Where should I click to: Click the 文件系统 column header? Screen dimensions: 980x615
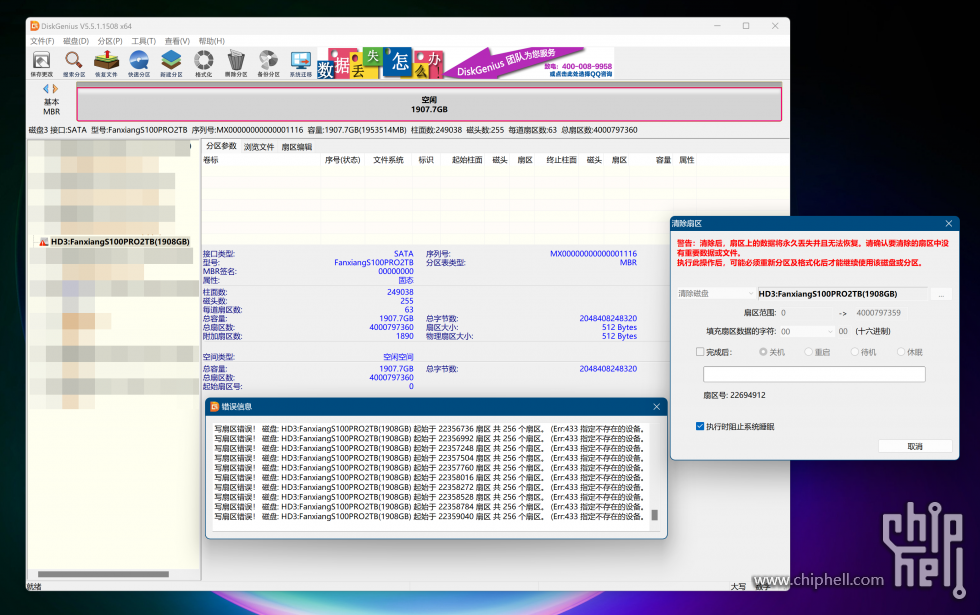(389, 160)
